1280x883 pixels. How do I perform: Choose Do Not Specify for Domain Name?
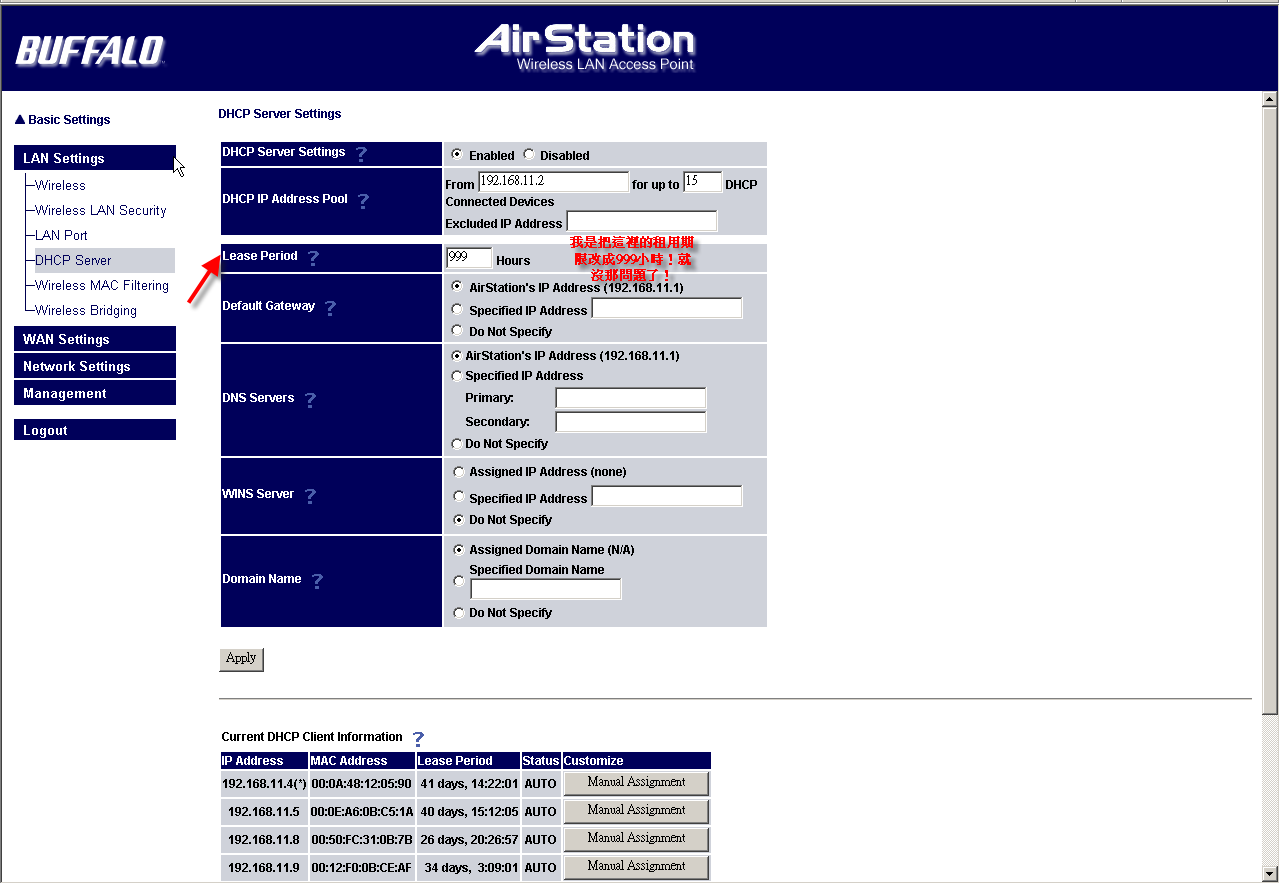459,612
